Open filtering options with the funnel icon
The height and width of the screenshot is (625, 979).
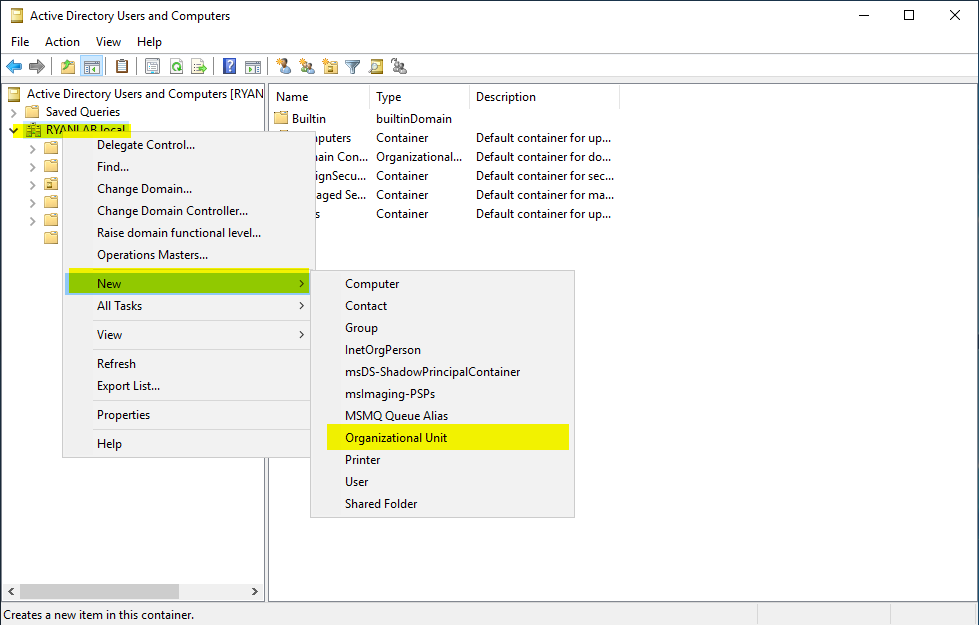tap(352, 66)
